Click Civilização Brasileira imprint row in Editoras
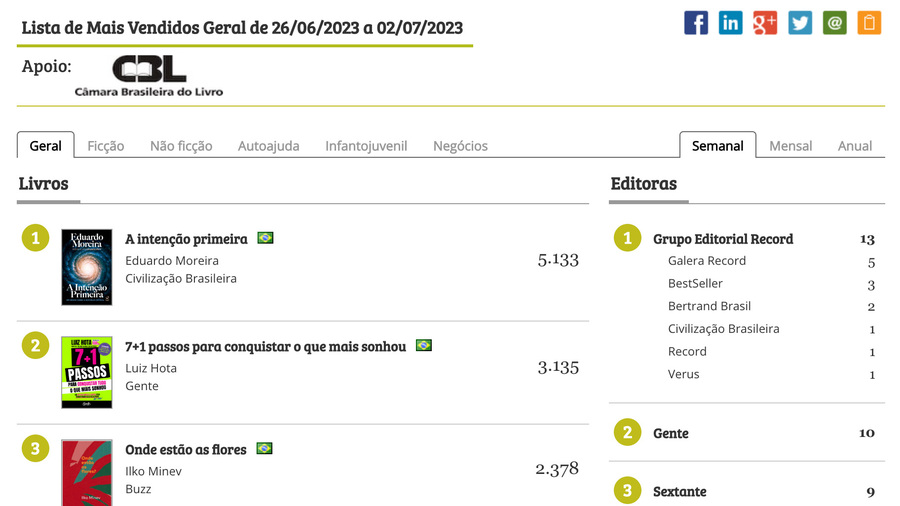Screen dimensions: 900x506 click(771, 329)
